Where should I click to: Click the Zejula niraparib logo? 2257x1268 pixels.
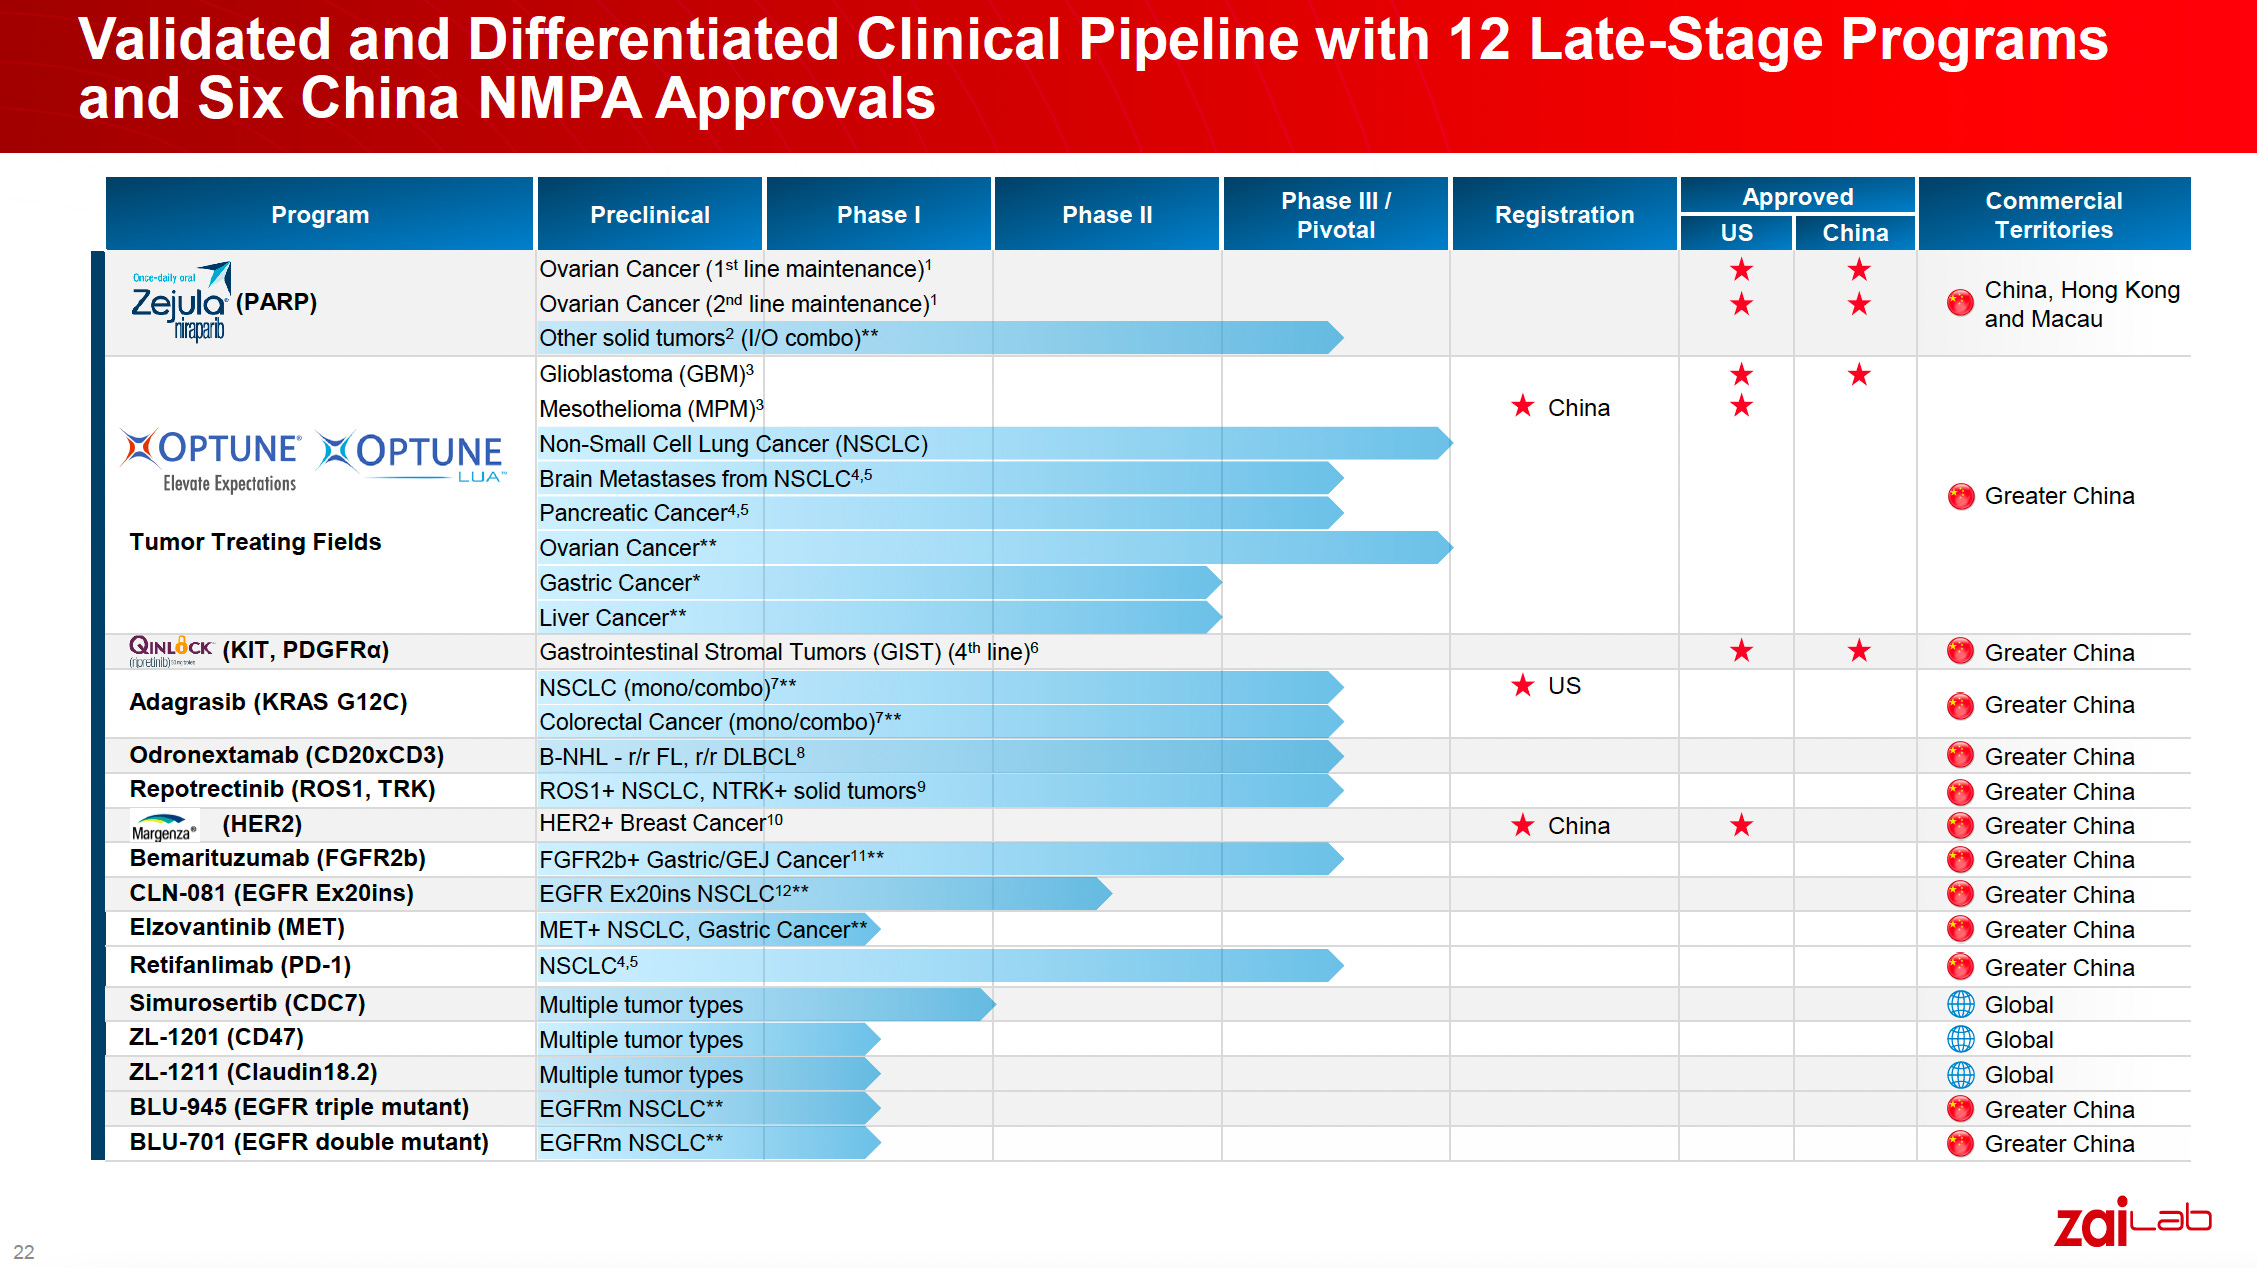tap(181, 302)
